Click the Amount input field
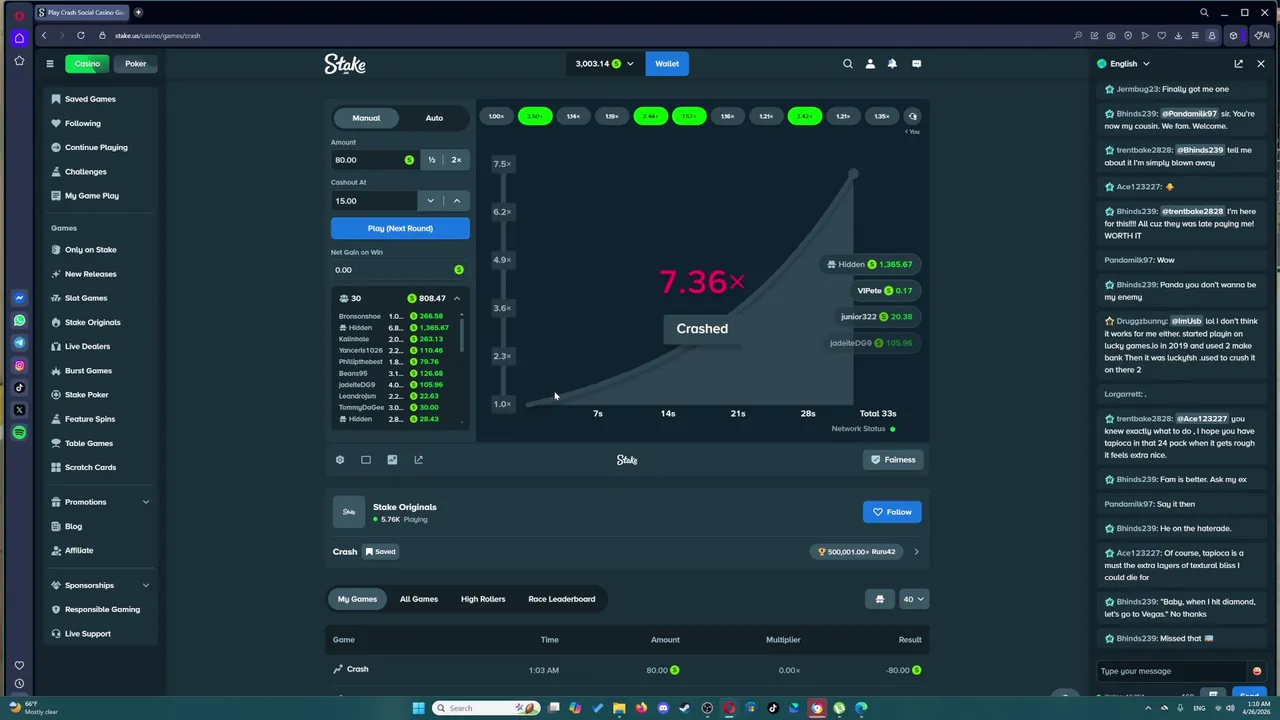The width and height of the screenshot is (1280, 720). pos(374,160)
